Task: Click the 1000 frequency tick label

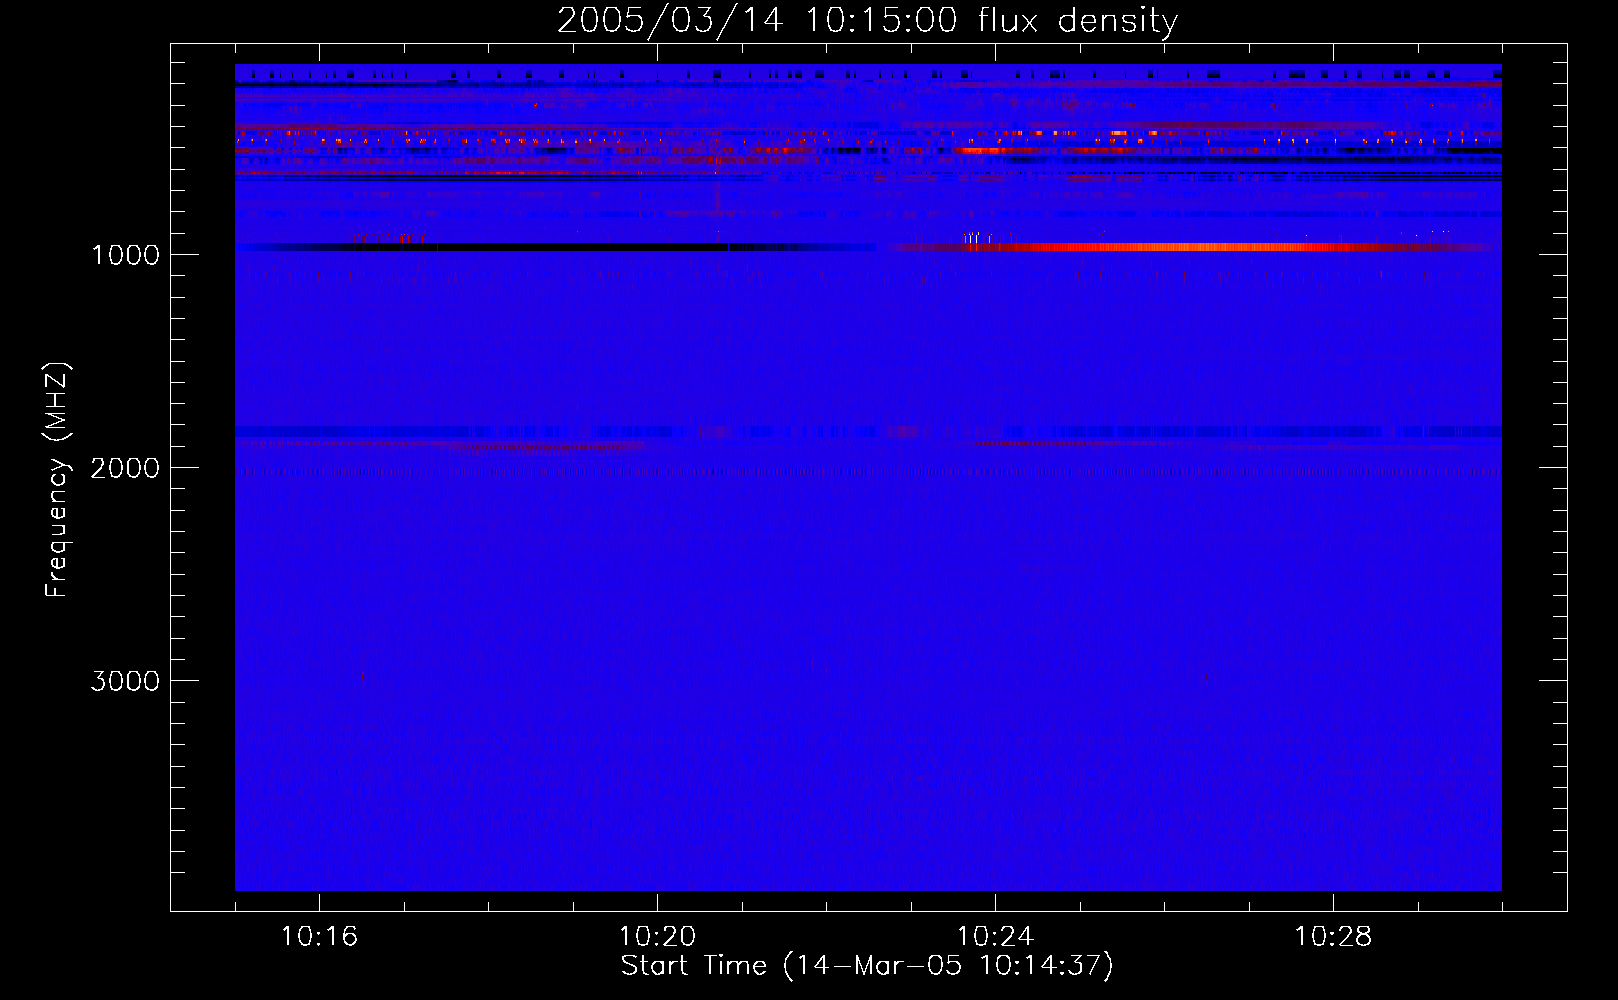Action: pyautogui.click(x=125, y=255)
